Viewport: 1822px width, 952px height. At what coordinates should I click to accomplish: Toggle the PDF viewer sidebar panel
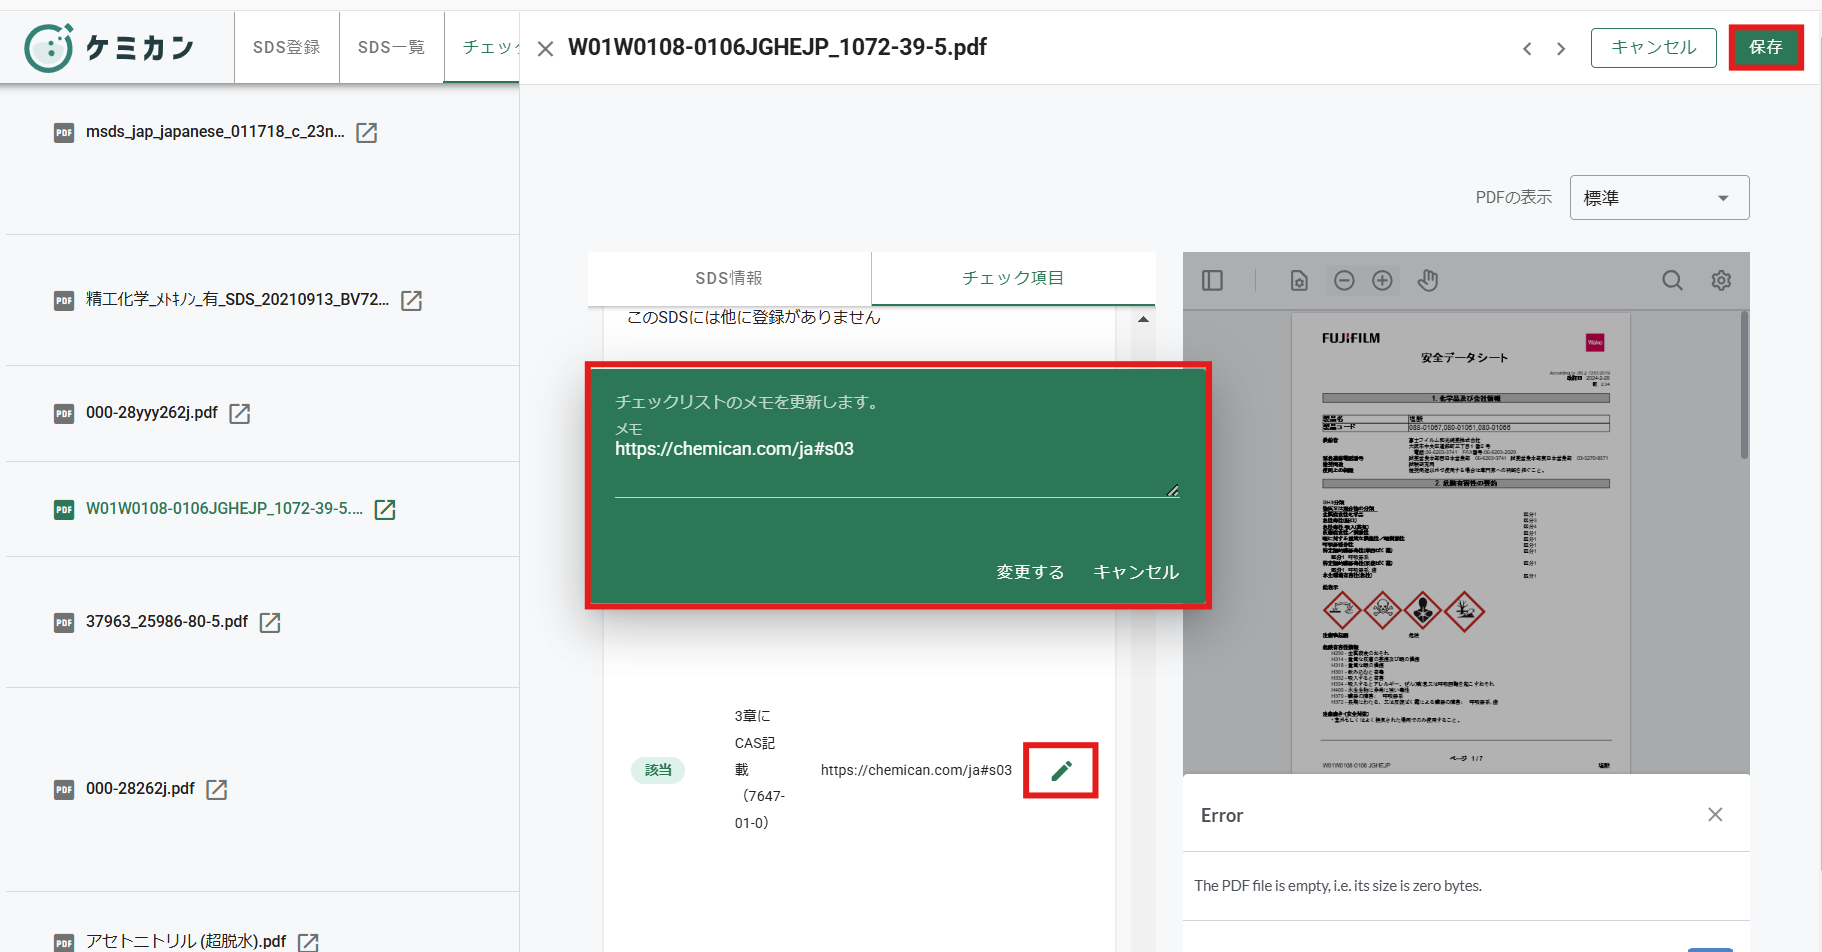coord(1212,281)
